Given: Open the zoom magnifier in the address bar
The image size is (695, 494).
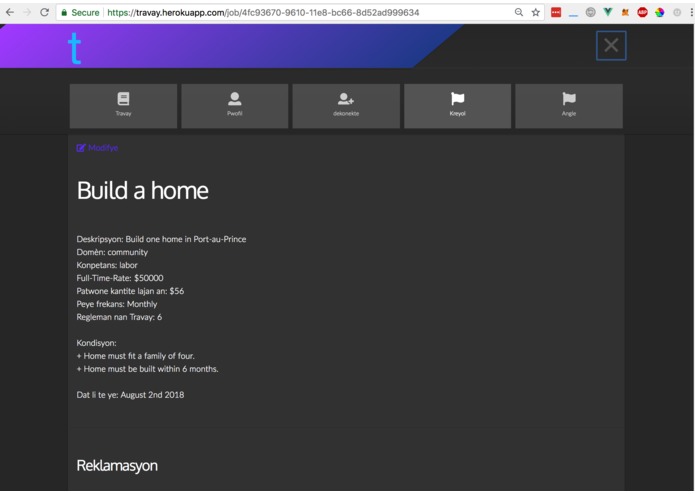Looking at the screenshot, I should [x=519, y=12].
